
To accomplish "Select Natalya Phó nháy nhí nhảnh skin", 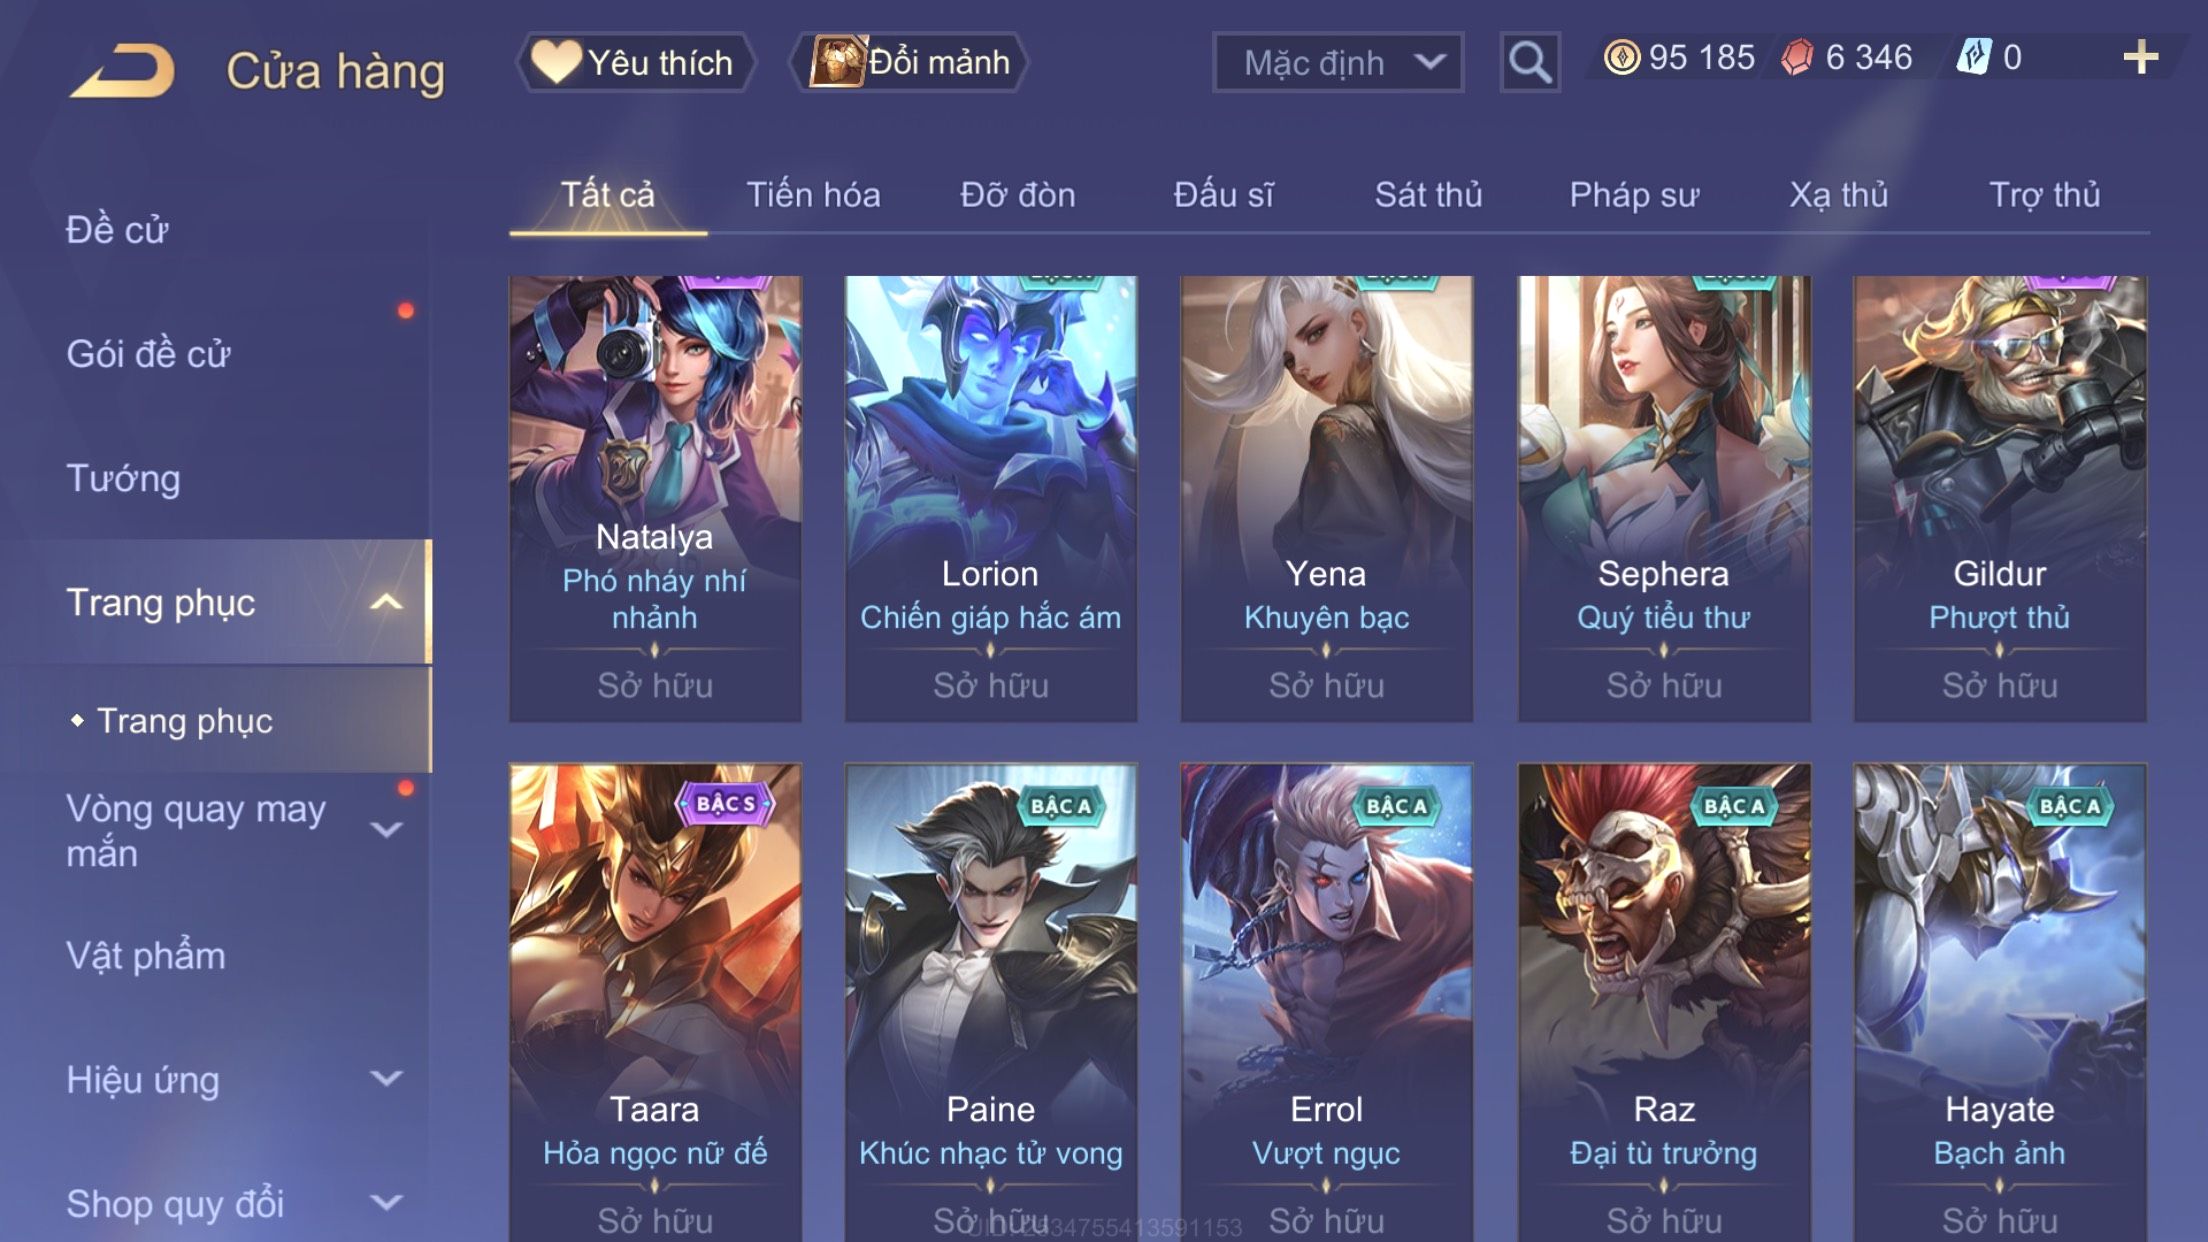I will (655, 499).
